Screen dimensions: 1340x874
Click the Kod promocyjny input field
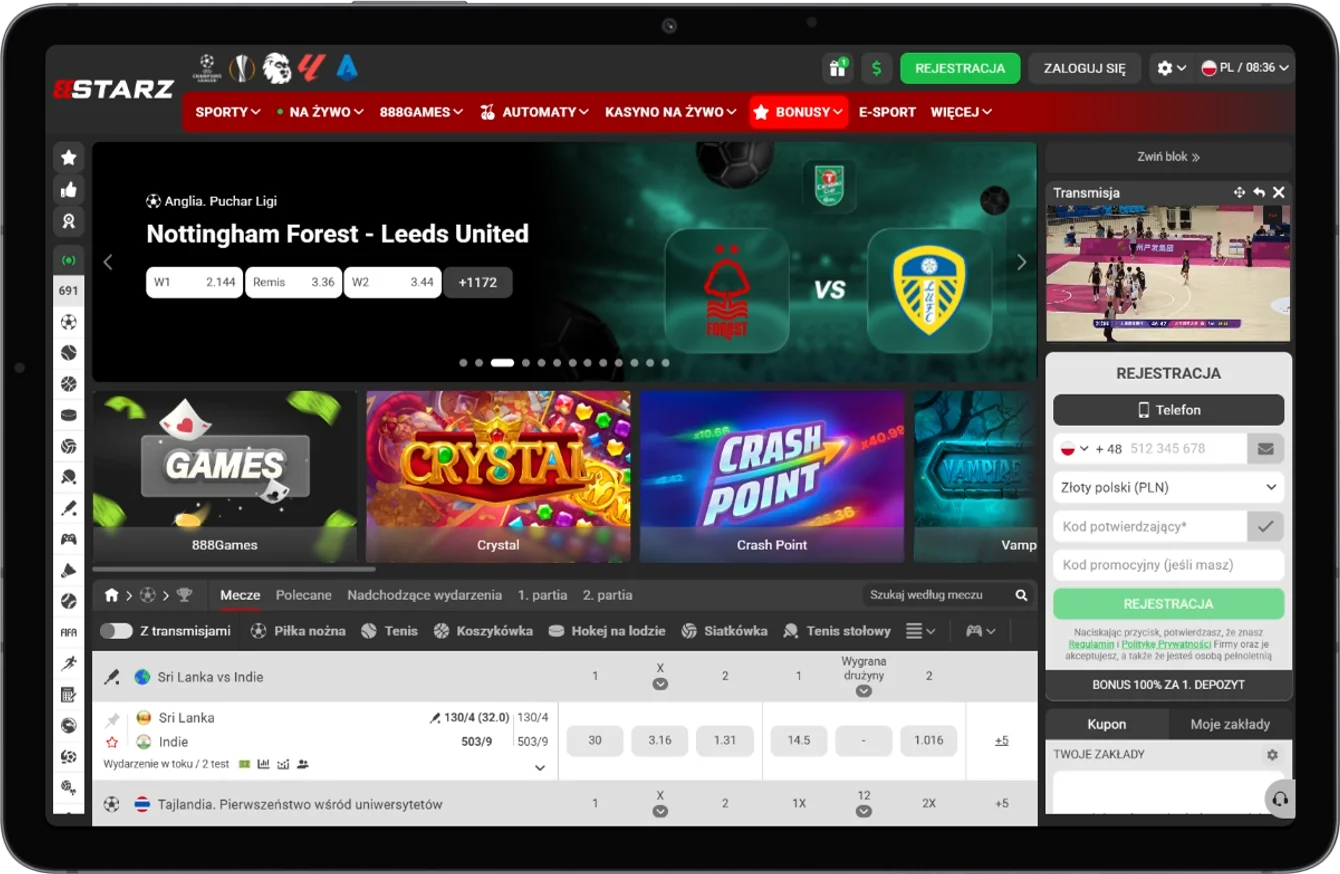1168,565
